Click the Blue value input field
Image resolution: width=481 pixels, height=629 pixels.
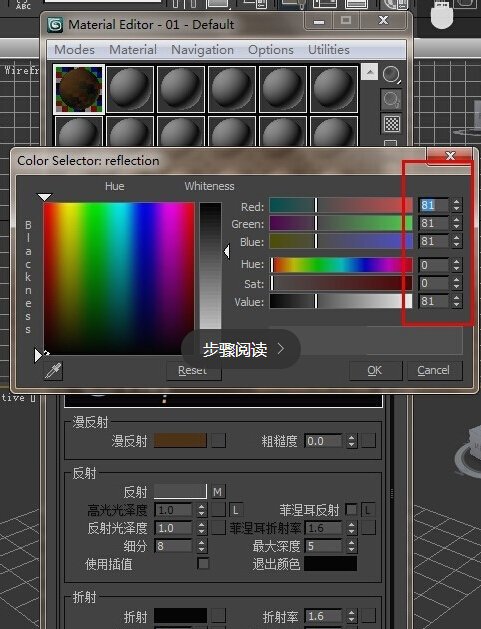point(434,241)
